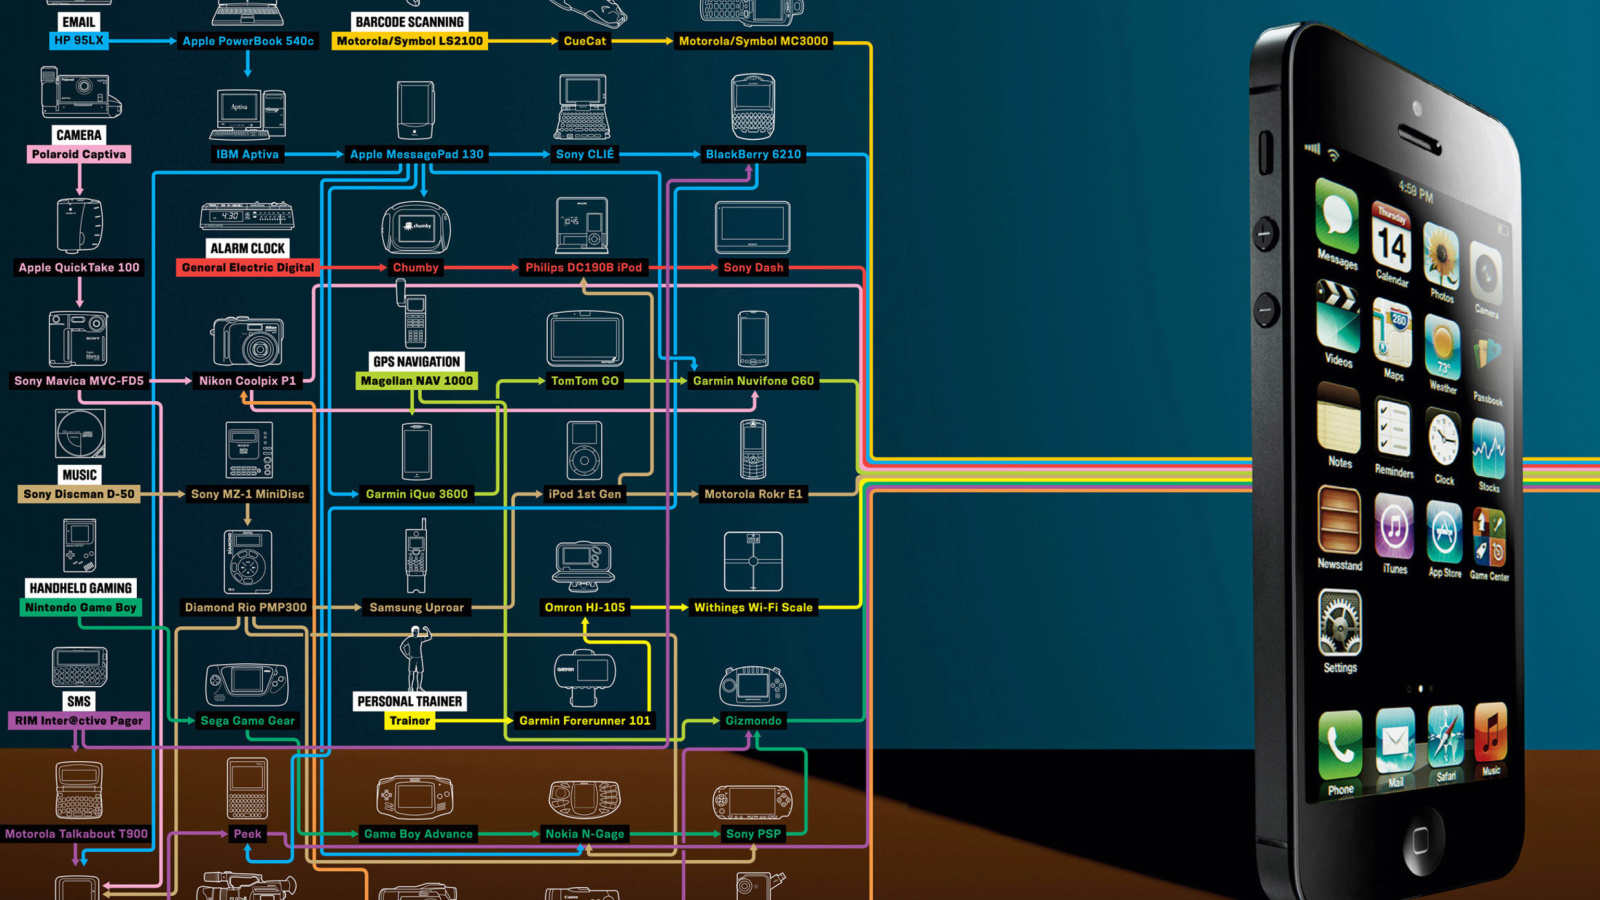Tap the Reminders app icon
Viewport: 1600px width, 900px height.
(1393, 429)
